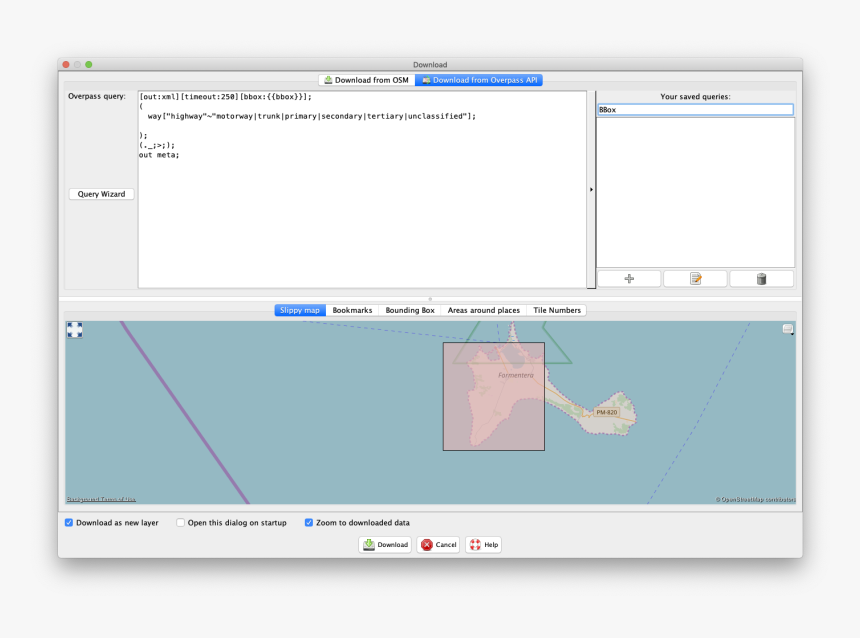860x638 pixels.
Task: Click the trash icon to delete query
Action: click(x=761, y=279)
